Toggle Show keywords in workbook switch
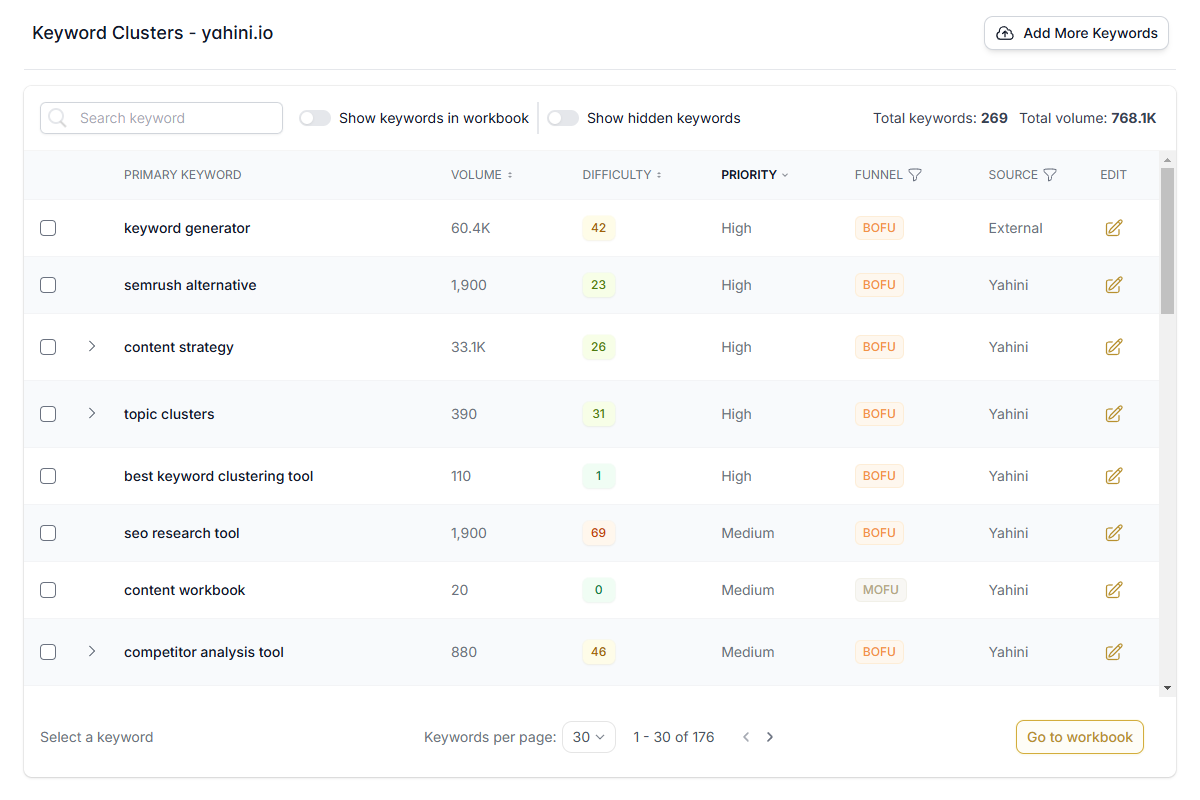1200x800 pixels. click(x=315, y=118)
